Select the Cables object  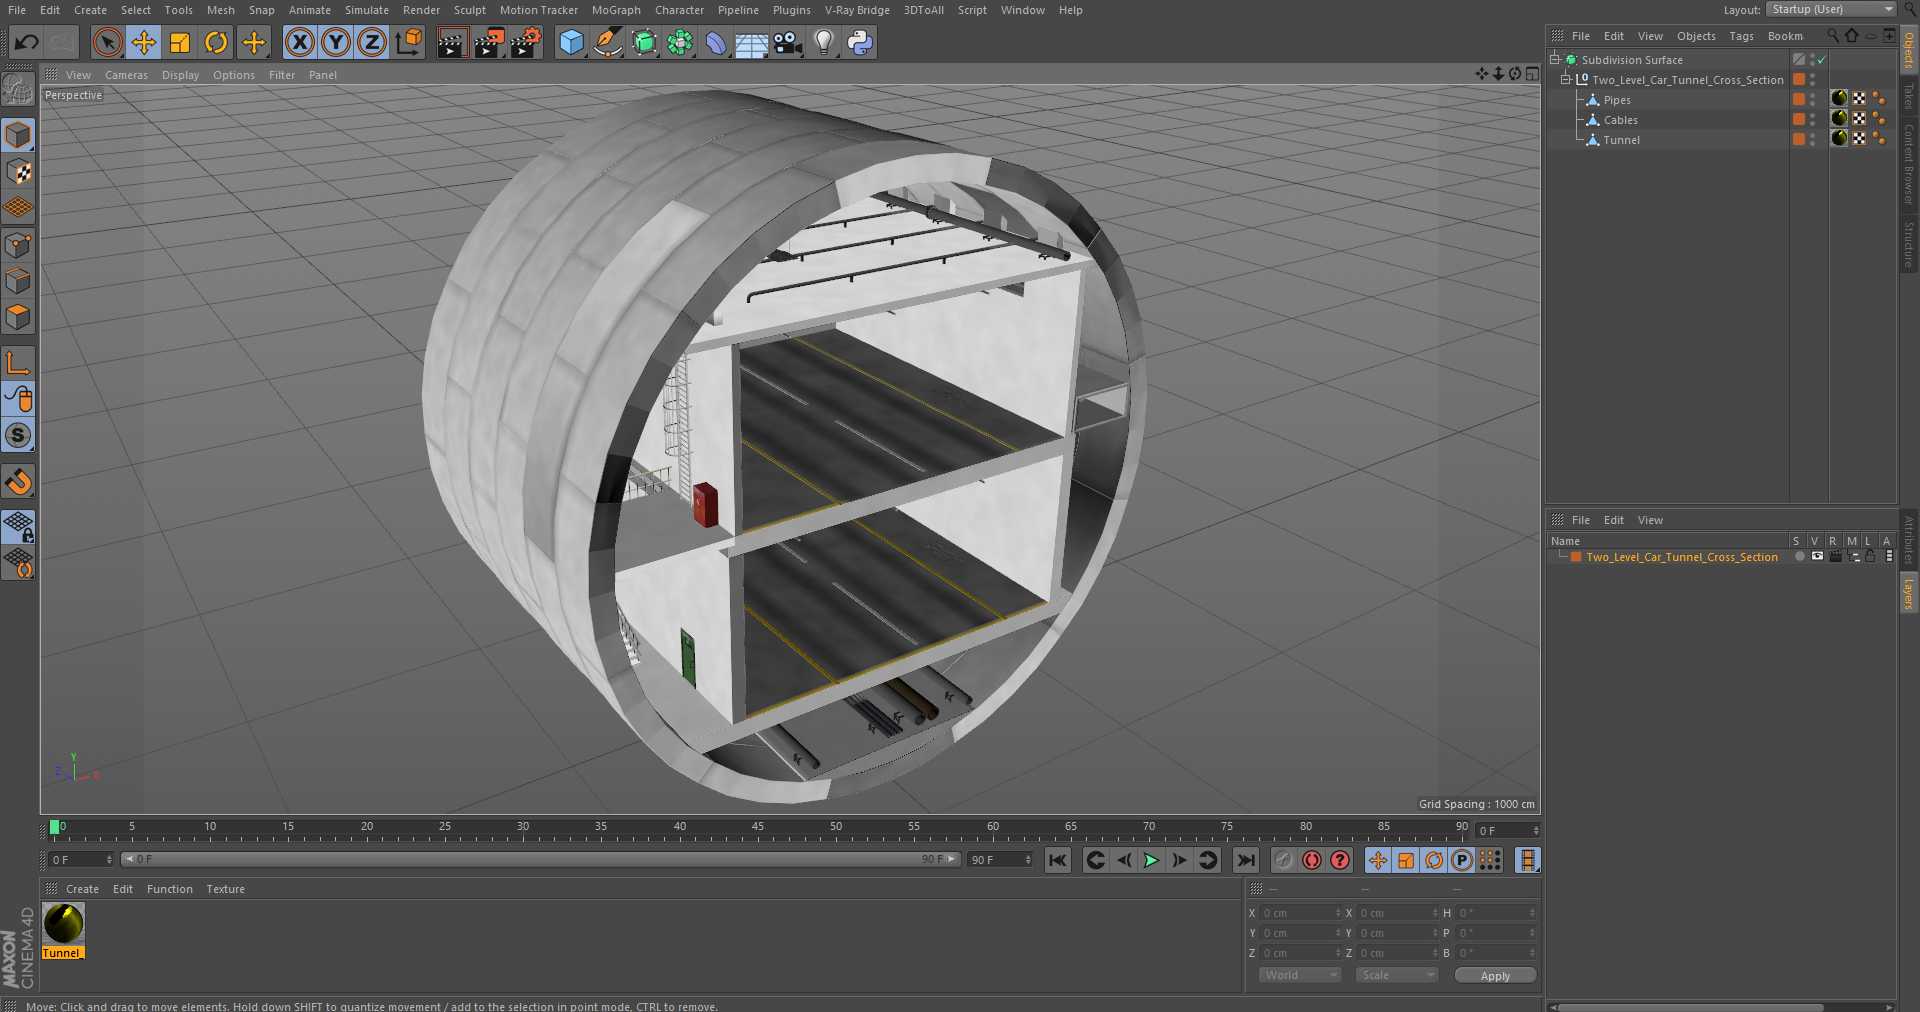[1620, 120]
